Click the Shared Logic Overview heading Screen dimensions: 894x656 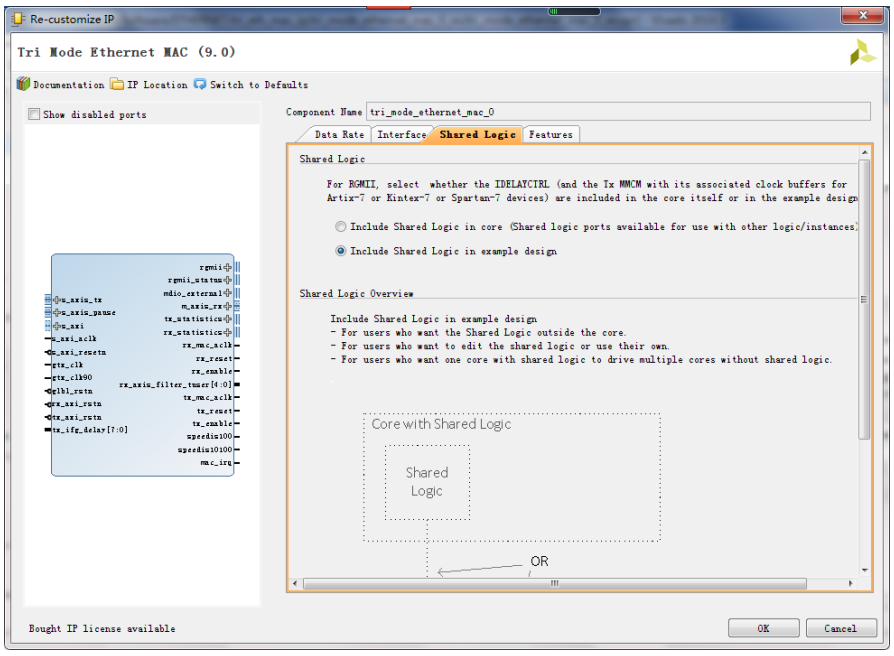click(356, 294)
